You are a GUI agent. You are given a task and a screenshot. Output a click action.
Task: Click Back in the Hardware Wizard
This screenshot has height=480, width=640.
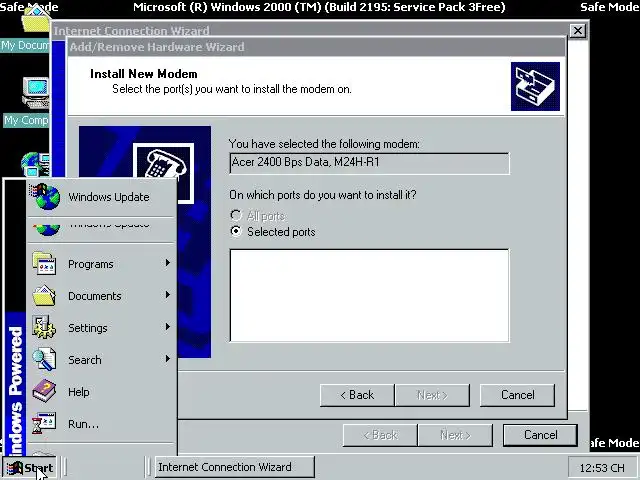tap(357, 395)
